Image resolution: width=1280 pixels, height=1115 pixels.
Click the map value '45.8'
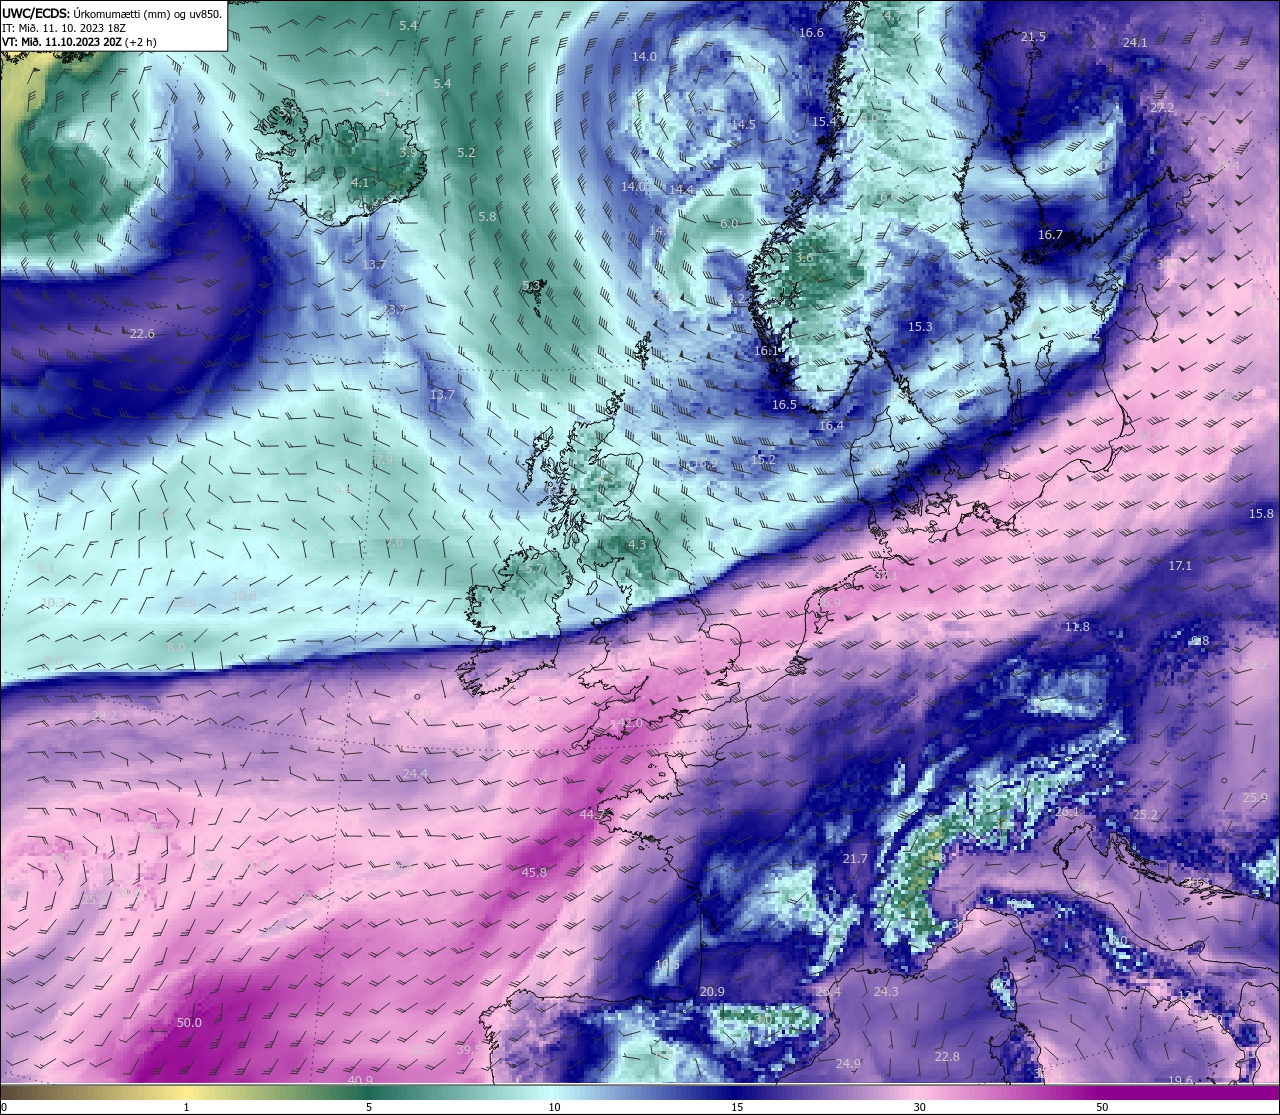535,872
